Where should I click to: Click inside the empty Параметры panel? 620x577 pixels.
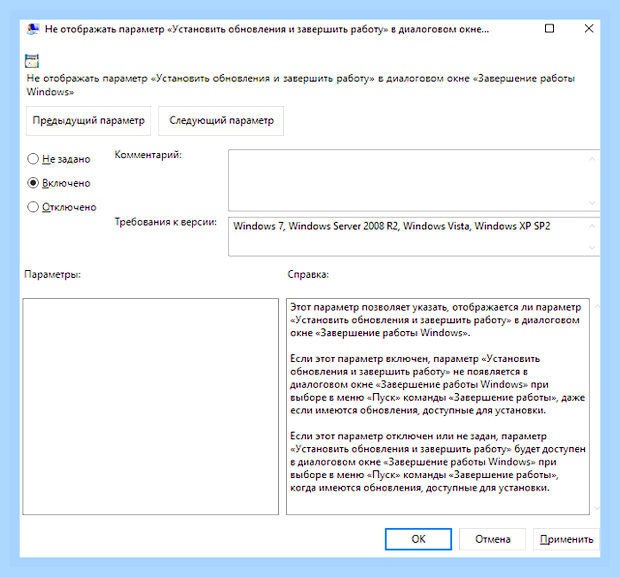coord(151,407)
